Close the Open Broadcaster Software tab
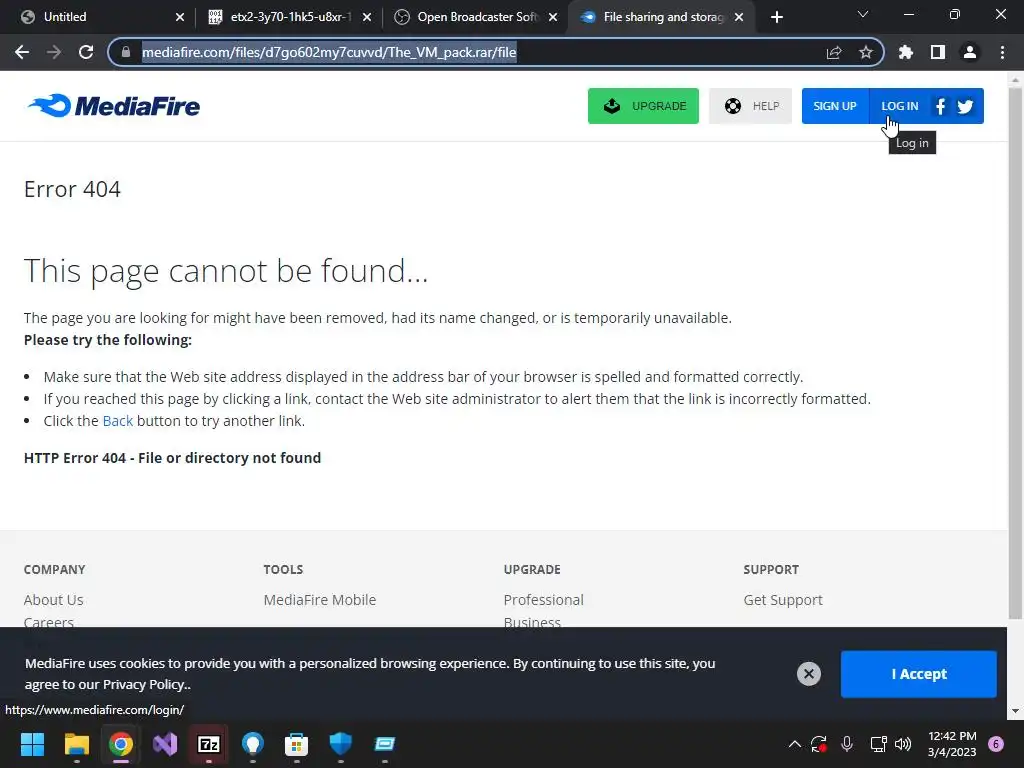The width and height of the screenshot is (1024, 768). point(553,17)
